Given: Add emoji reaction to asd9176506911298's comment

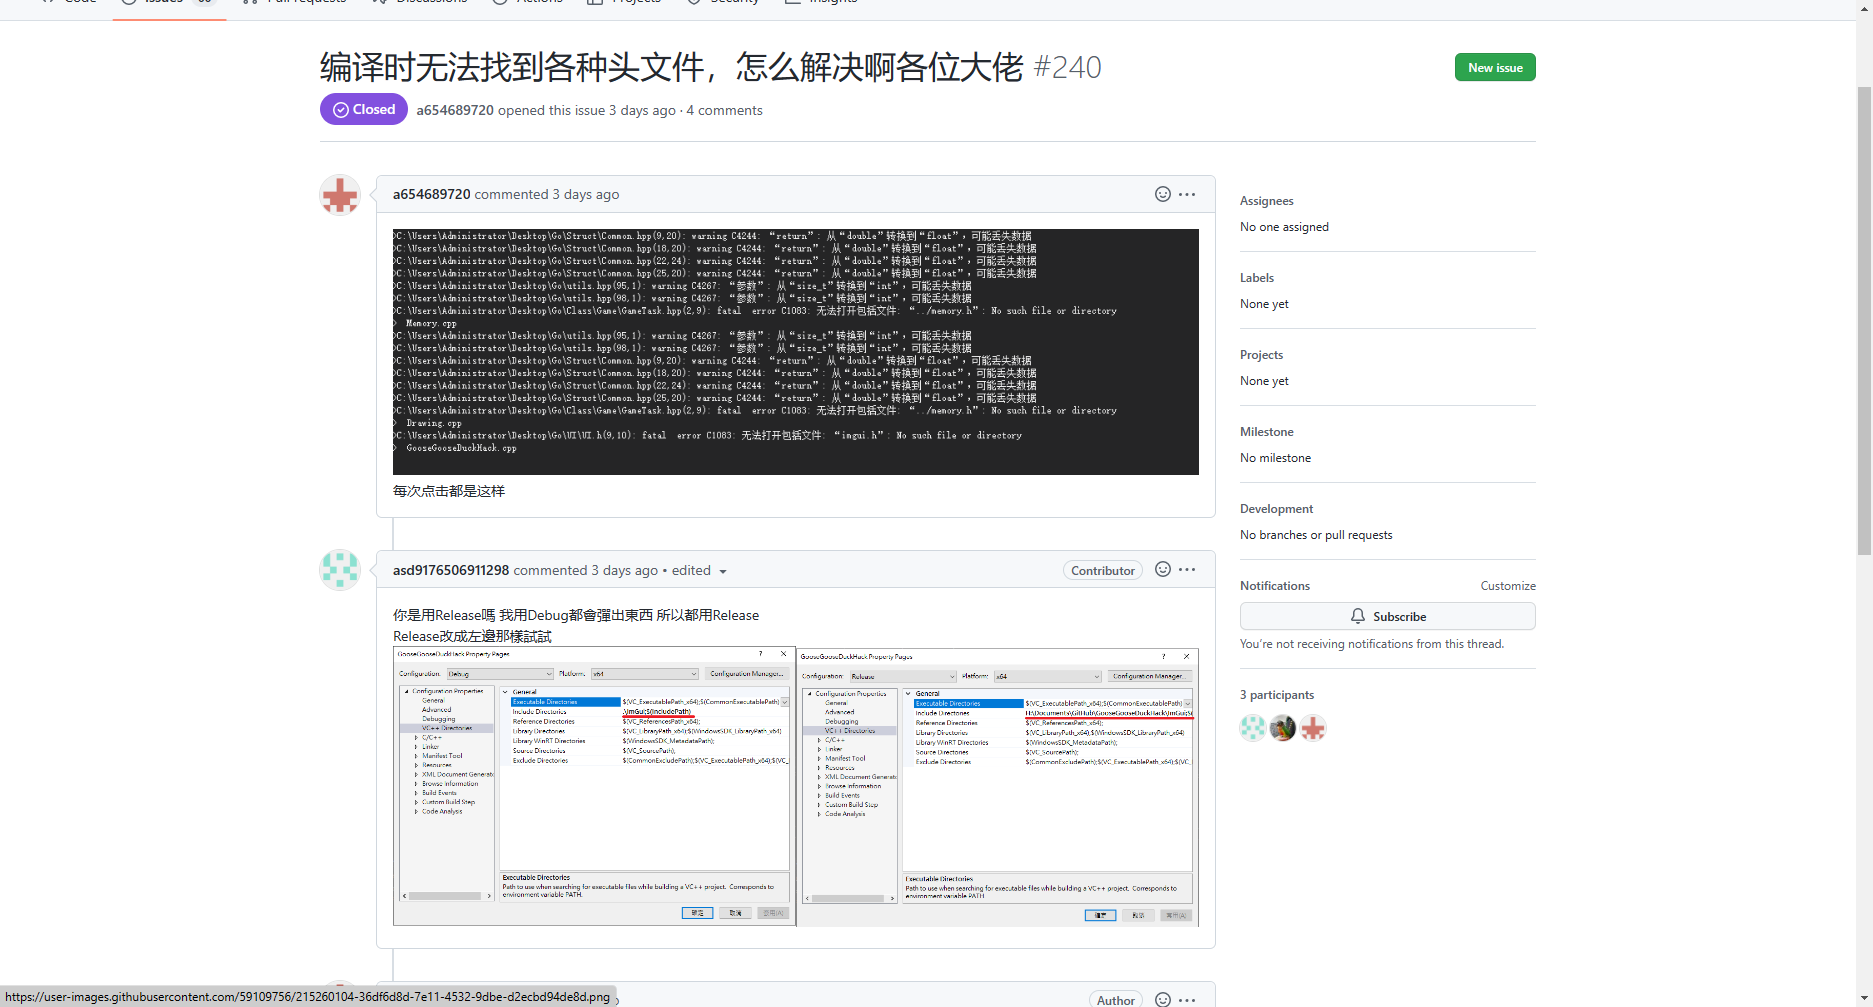Looking at the screenshot, I should [1163, 569].
